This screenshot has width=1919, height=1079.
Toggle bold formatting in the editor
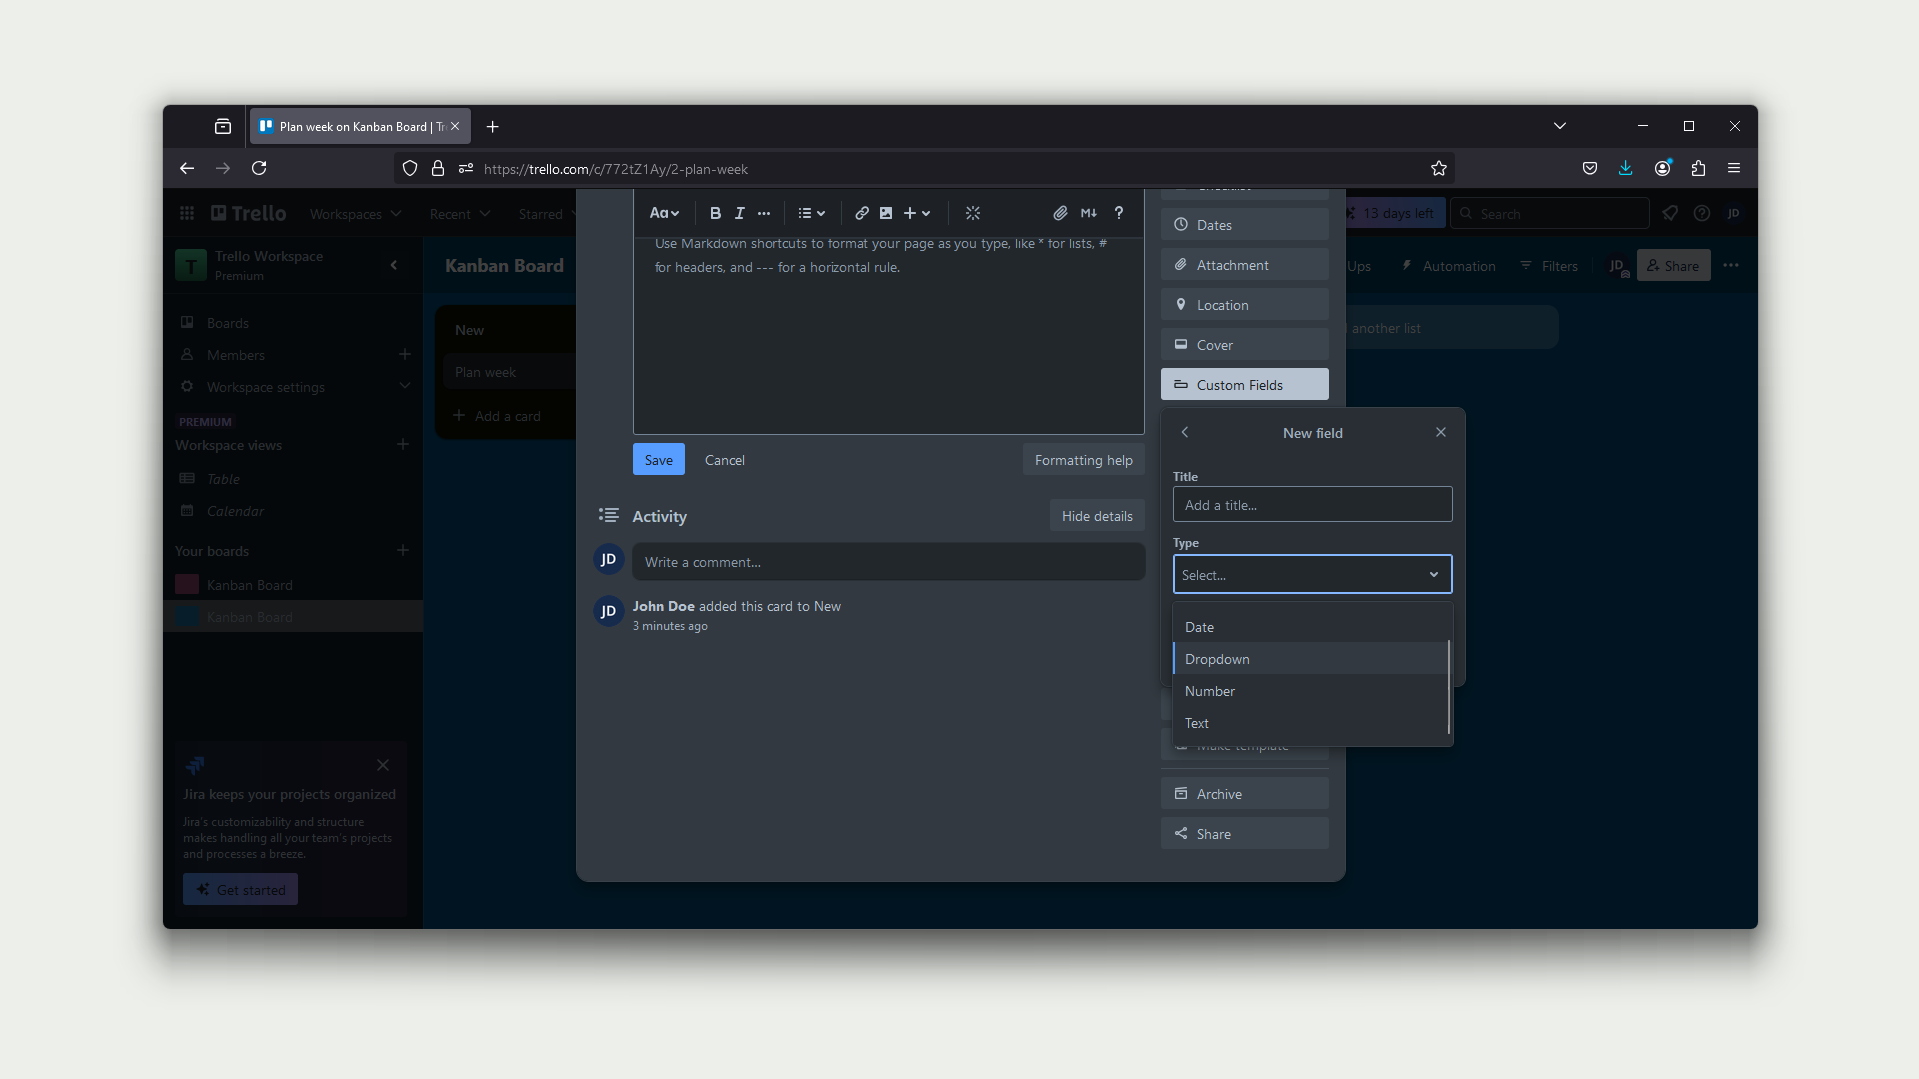click(x=715, y=213)
